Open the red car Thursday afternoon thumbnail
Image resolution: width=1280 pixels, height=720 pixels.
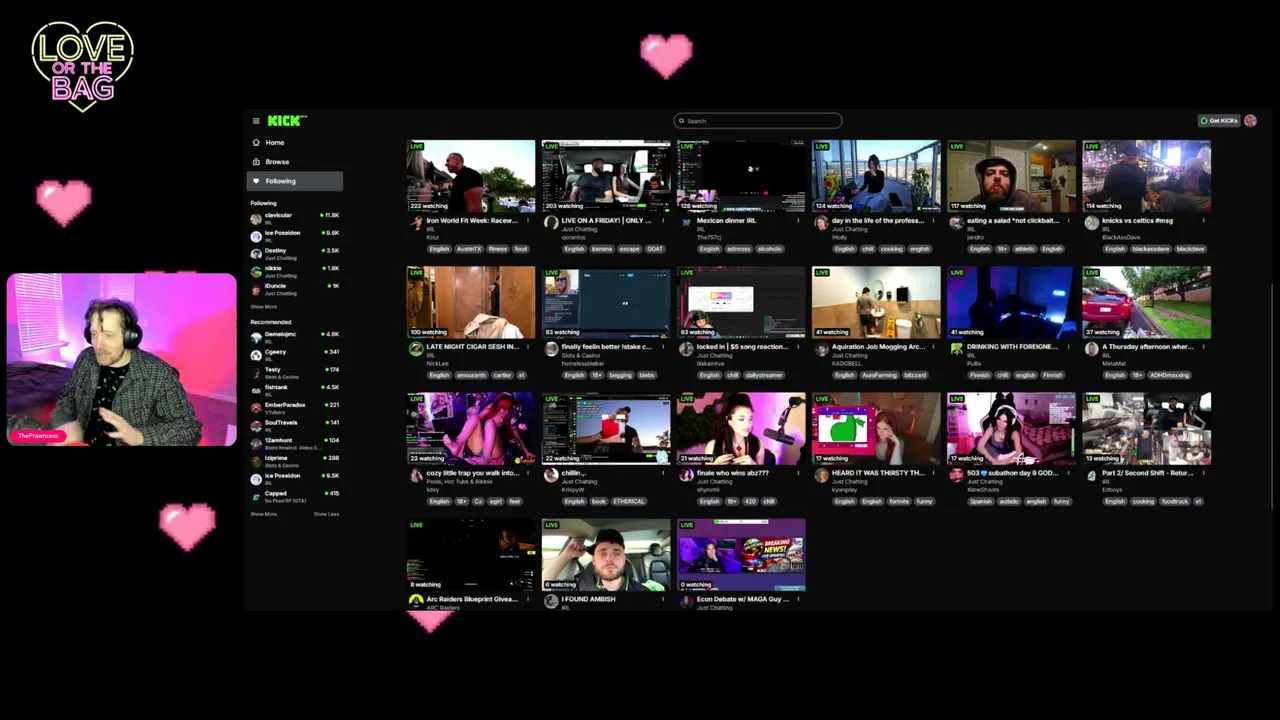click(x=1146, y=302)
